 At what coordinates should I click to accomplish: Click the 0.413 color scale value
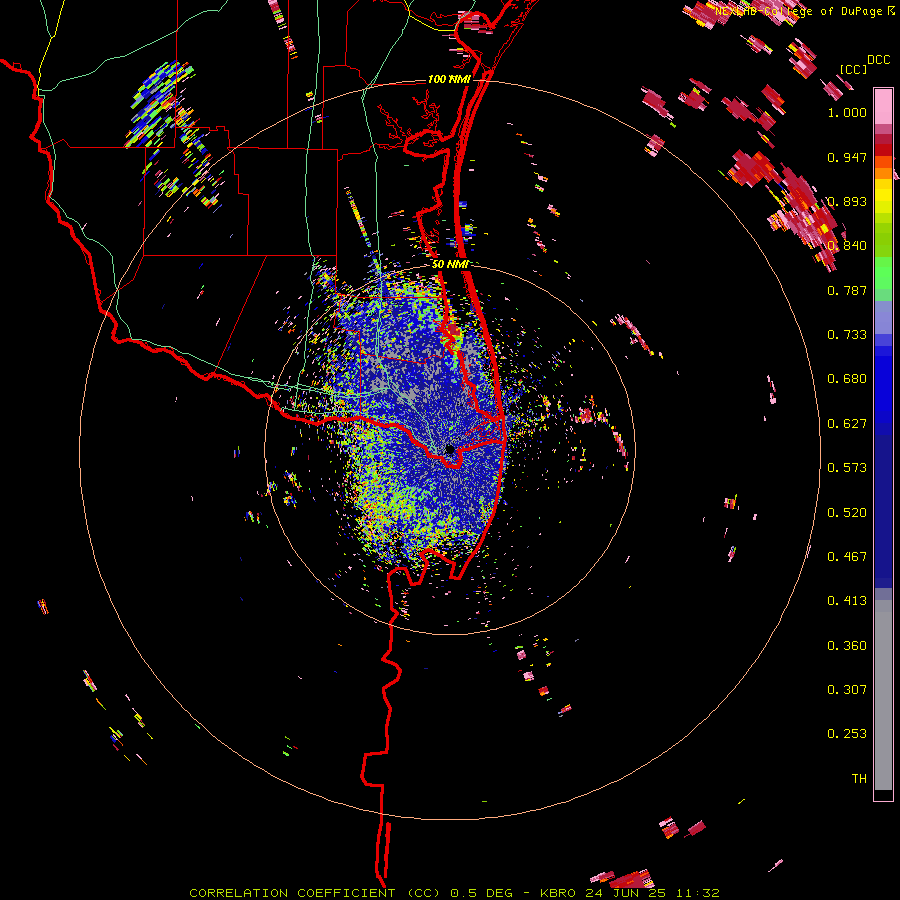pyautogui.click(x=847, y=601)
